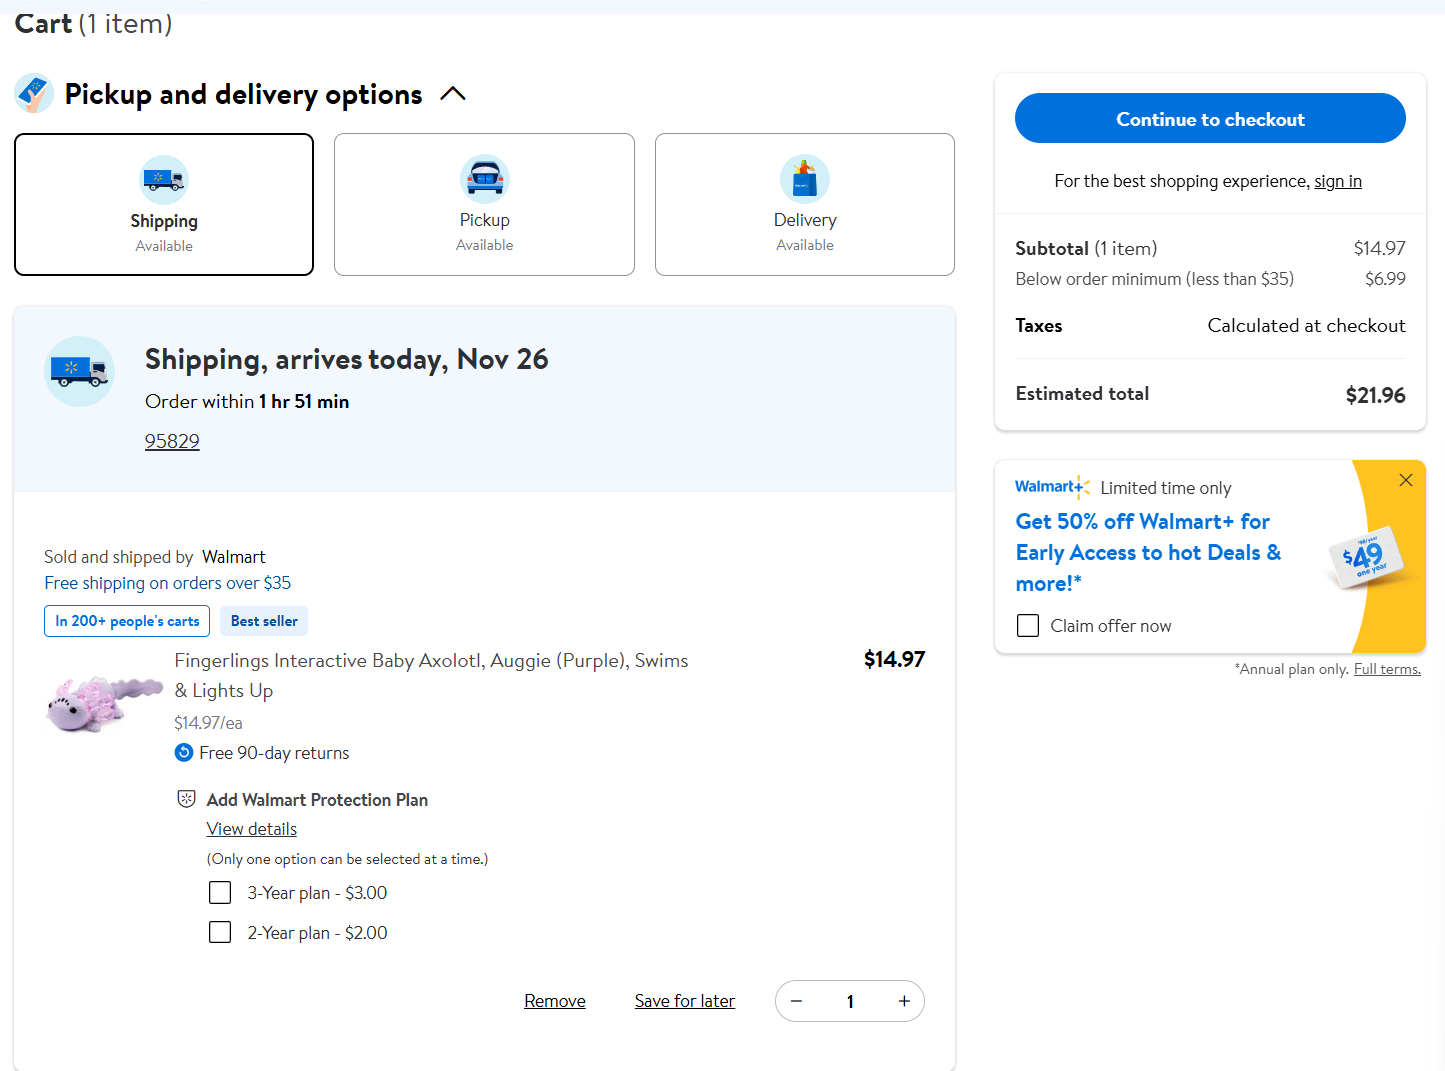This screenshot has height=1071, width=1445.
Task: Open the Fingerlings Interactive Baby Axolotl title
Action: (x=431, y=675)
